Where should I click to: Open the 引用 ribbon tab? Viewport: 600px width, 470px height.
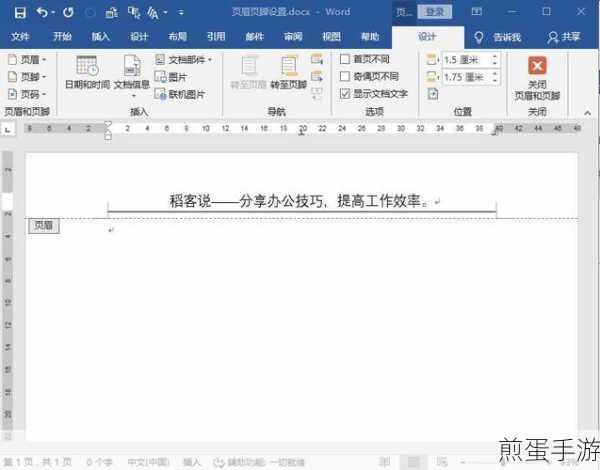pos(216,37)
